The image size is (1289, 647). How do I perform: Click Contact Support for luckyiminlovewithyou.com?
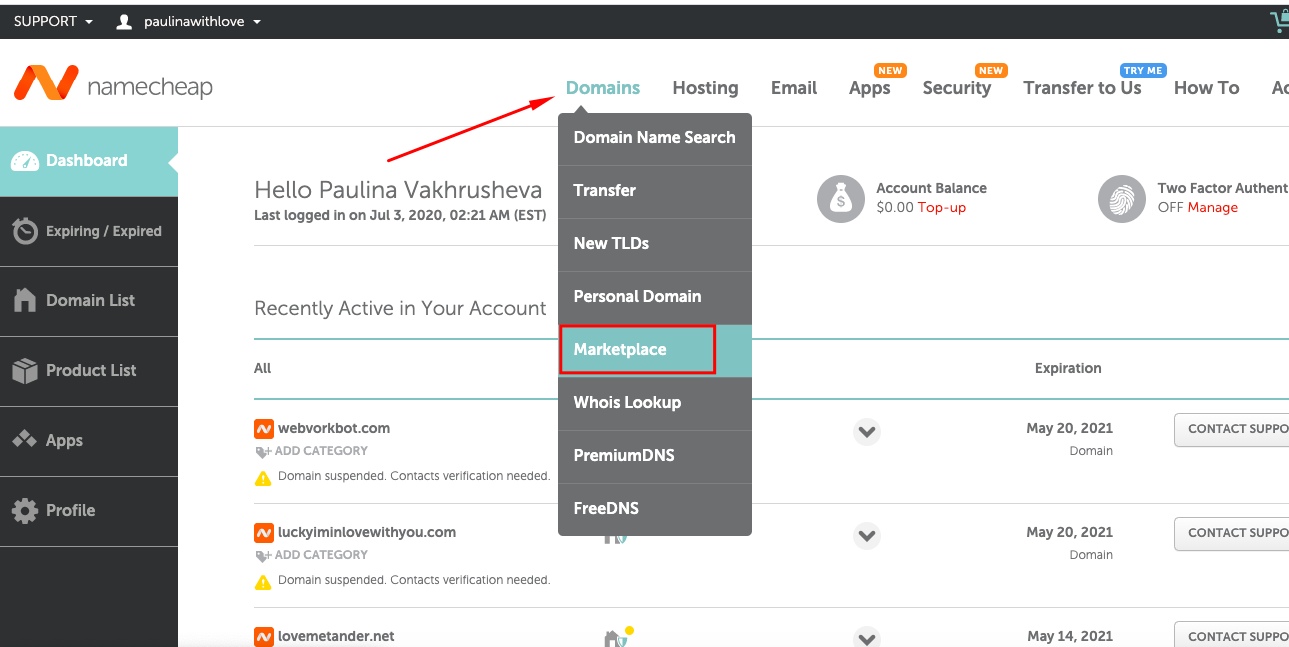[1232, 534]
